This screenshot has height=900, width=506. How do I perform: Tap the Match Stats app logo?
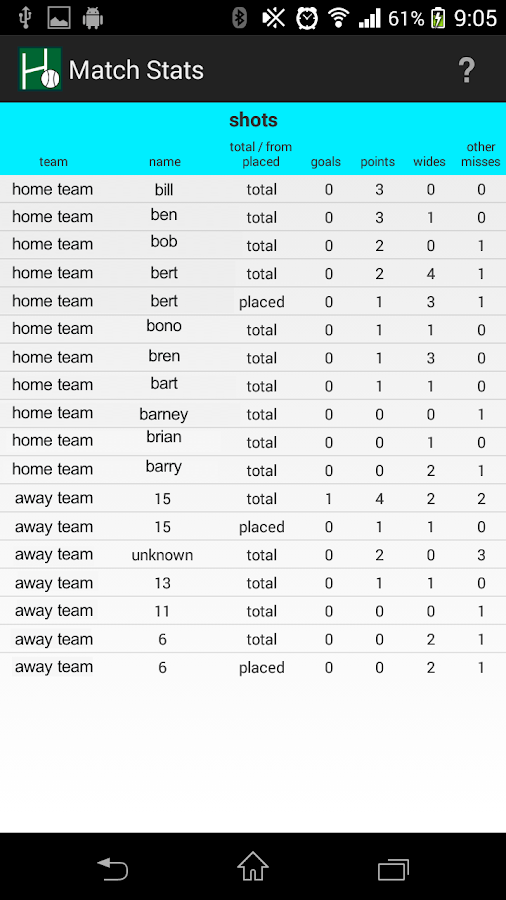tap(40, 69)
